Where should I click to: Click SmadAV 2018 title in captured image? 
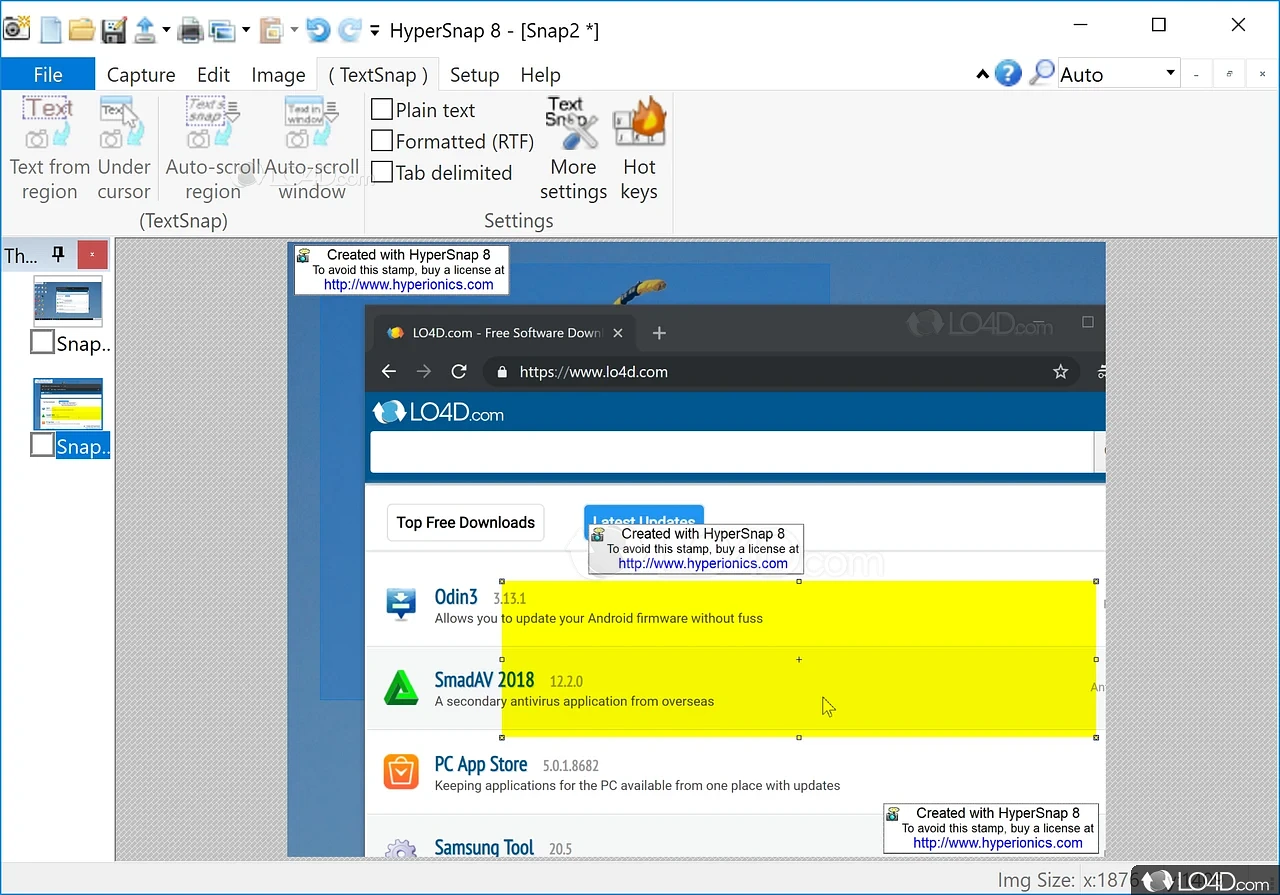[485, 680]
